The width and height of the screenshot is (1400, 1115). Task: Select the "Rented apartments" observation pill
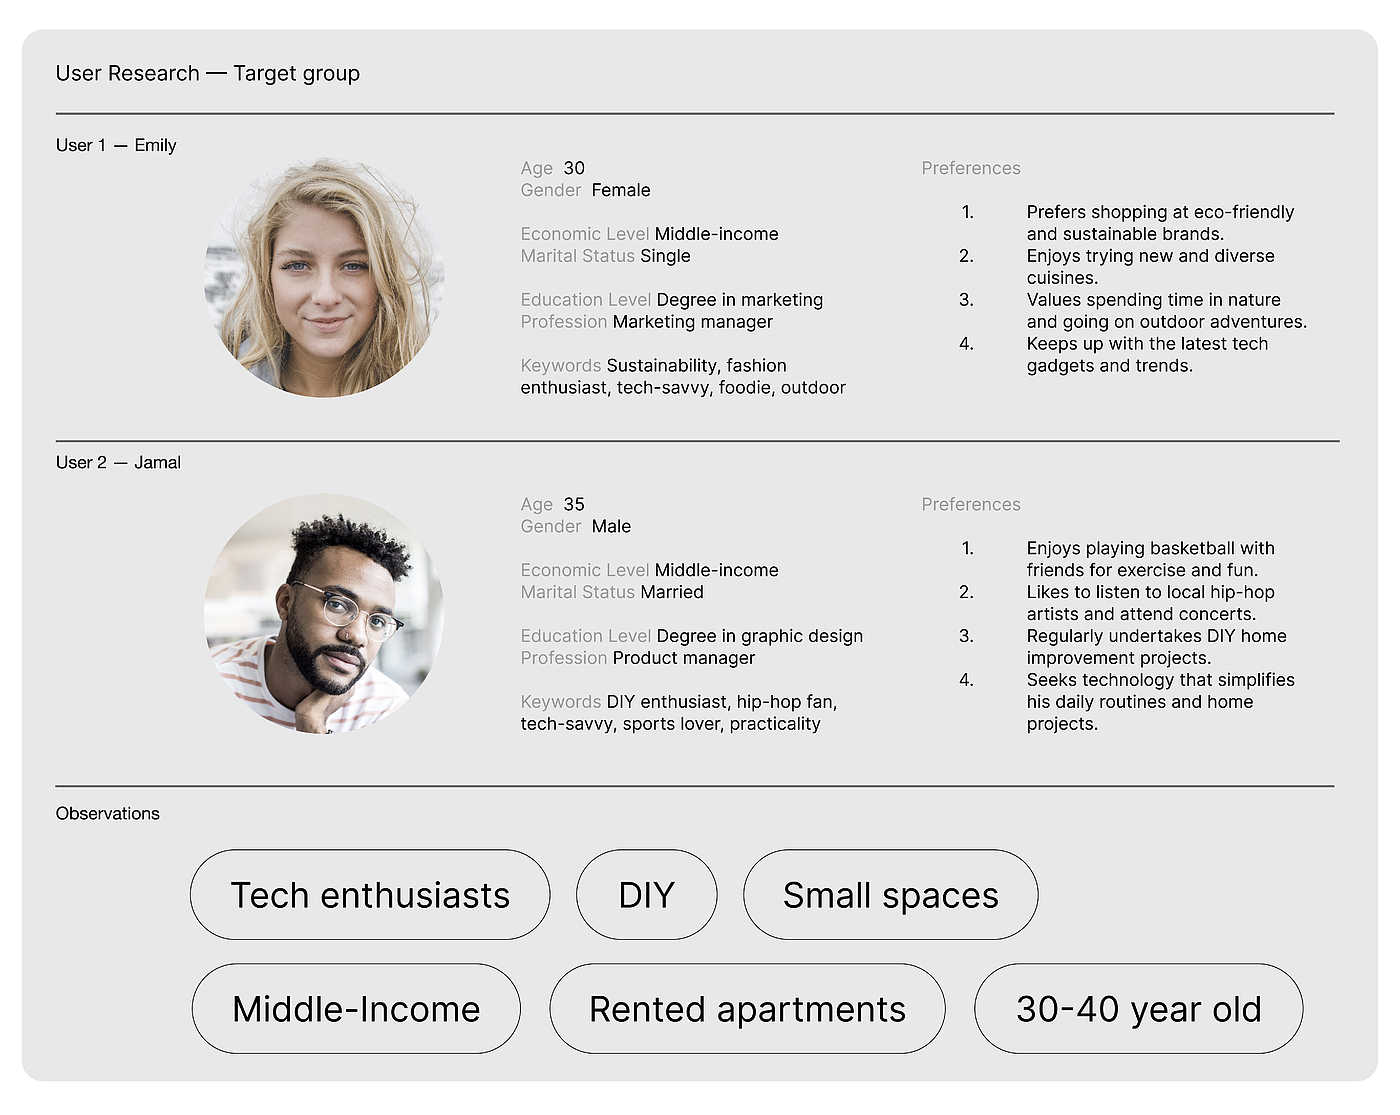coord(748,1008)
